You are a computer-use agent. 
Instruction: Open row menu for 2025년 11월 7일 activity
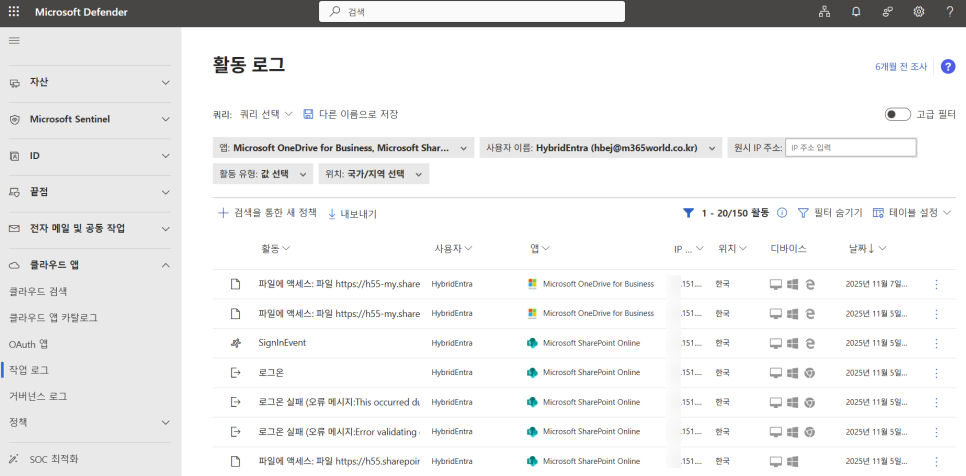tap(936, 284)
